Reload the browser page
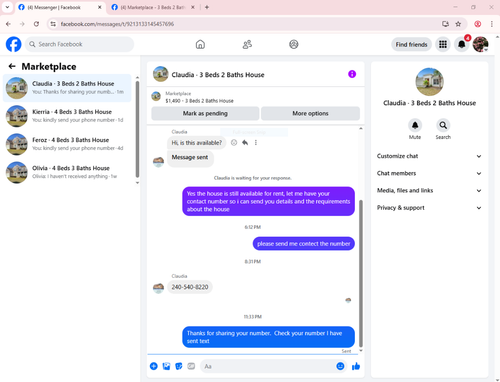Image resolution: width=500 pixels, height=382 pixels. tap(36, 24)
